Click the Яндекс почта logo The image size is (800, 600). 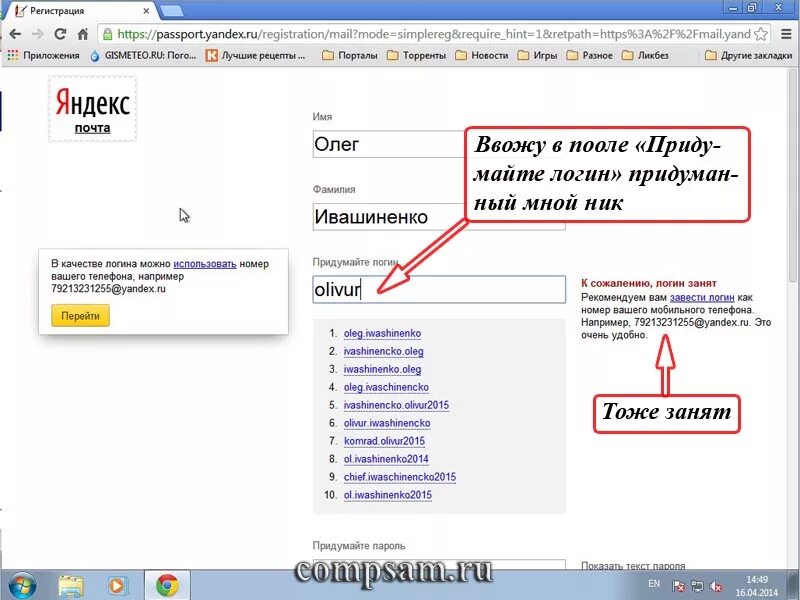pos(92,109)
